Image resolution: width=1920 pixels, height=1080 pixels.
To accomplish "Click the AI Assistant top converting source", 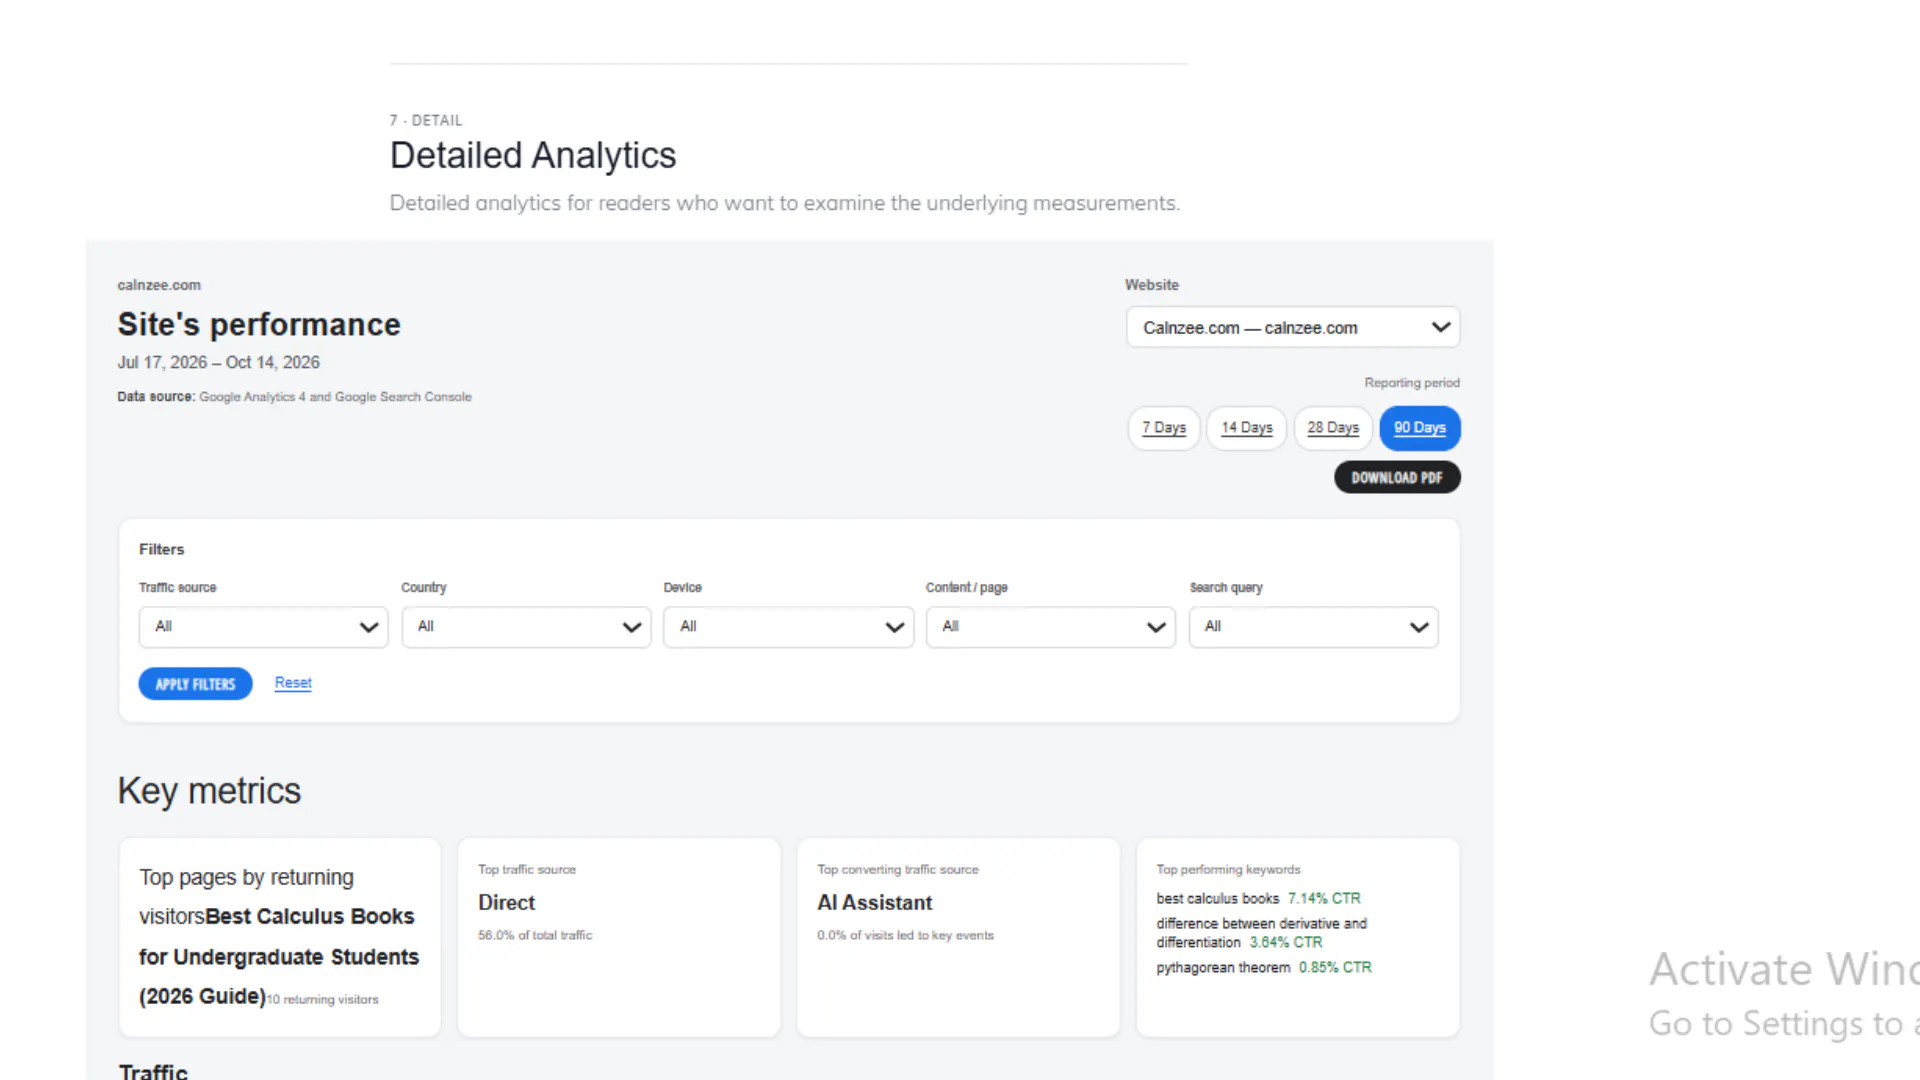I will (x=874, y=902).
